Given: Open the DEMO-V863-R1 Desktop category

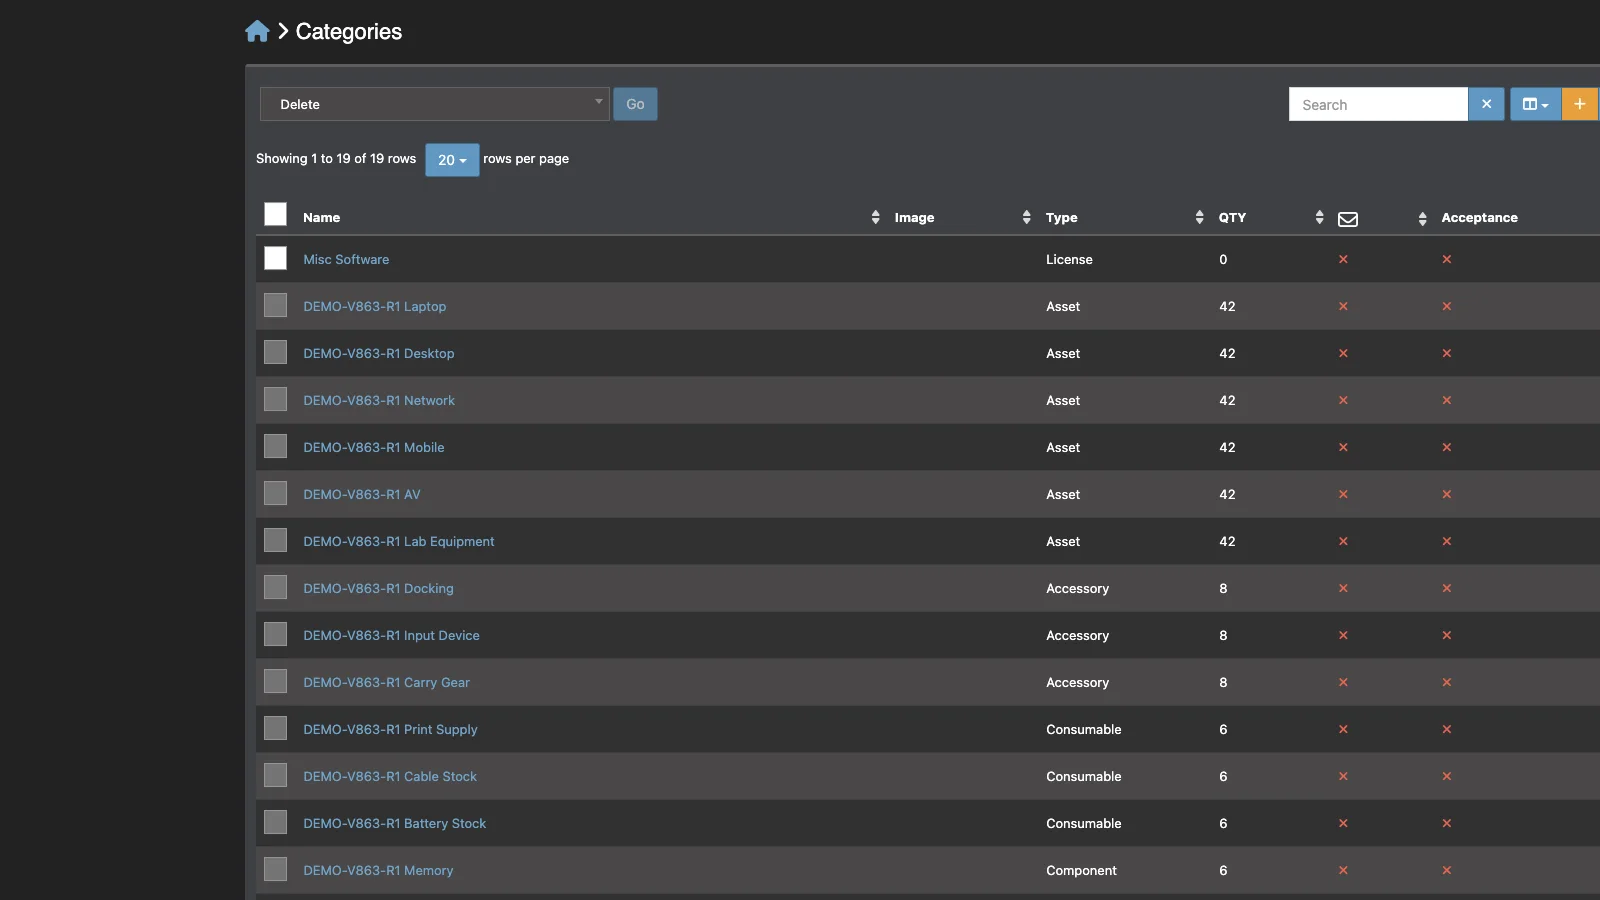Looking at the screenshot, I should pyautogui.click(x=378, y=353).
